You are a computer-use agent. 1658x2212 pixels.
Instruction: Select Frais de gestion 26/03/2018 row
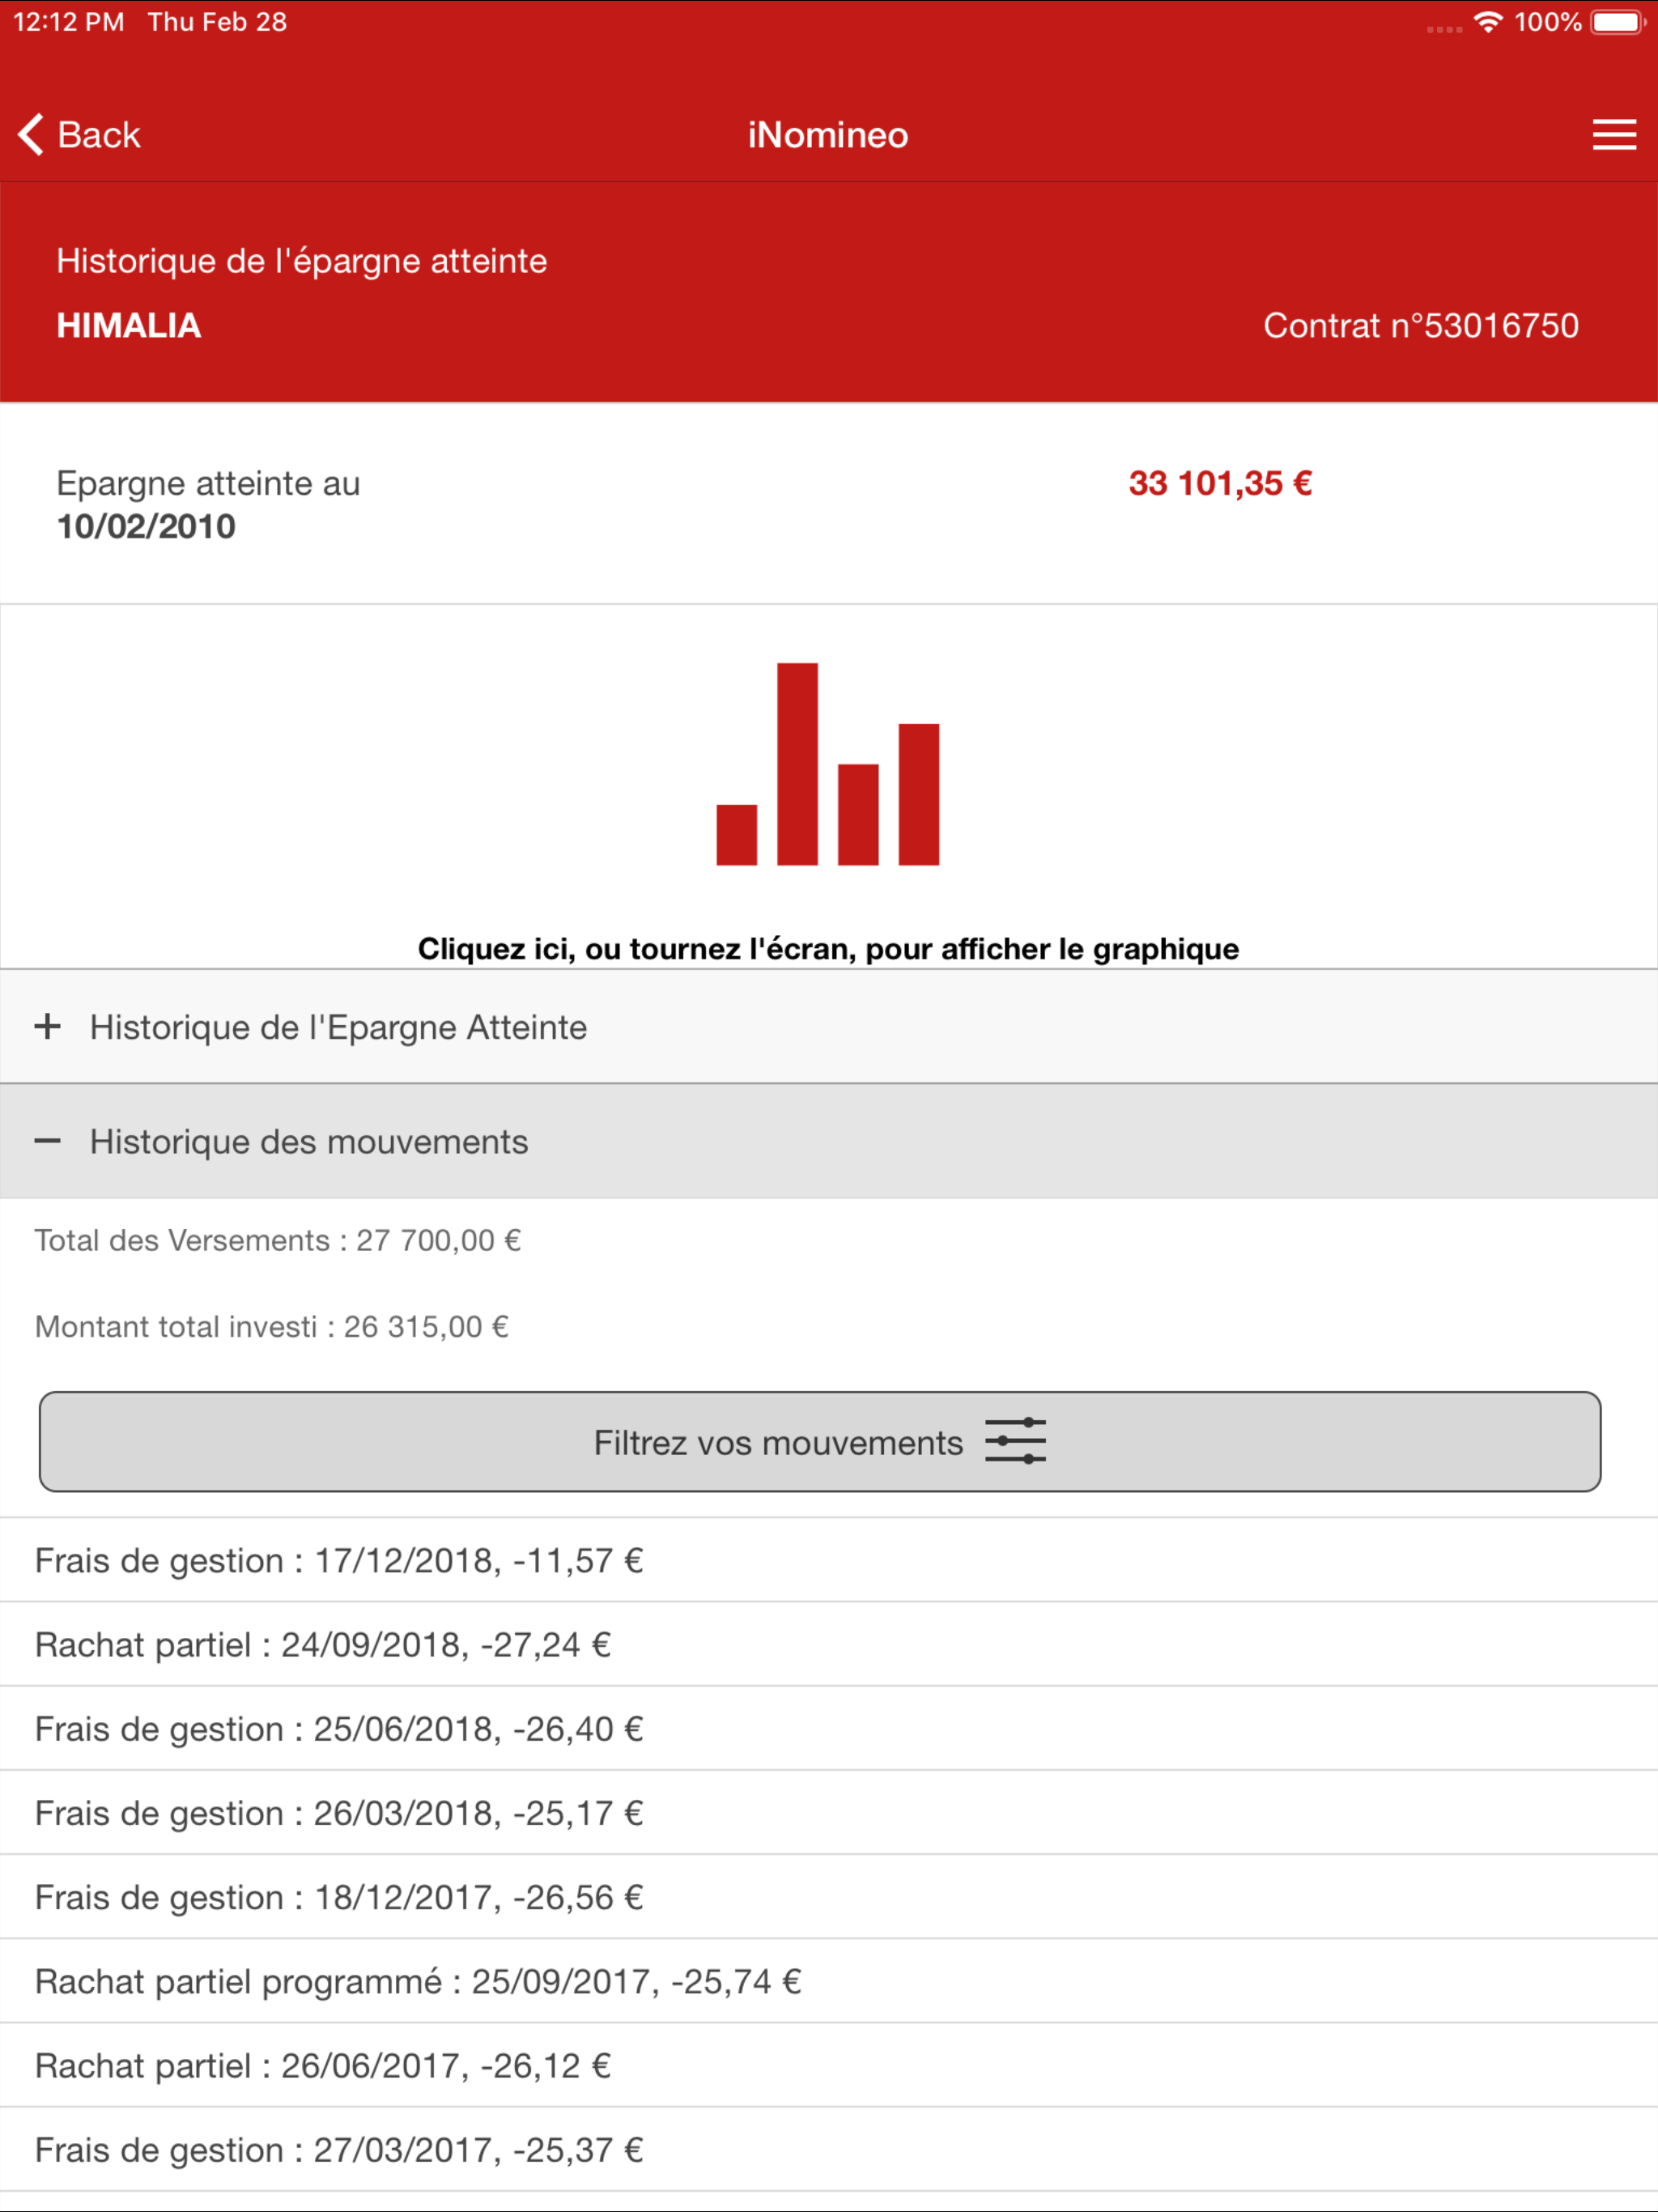click(829, 1813)
